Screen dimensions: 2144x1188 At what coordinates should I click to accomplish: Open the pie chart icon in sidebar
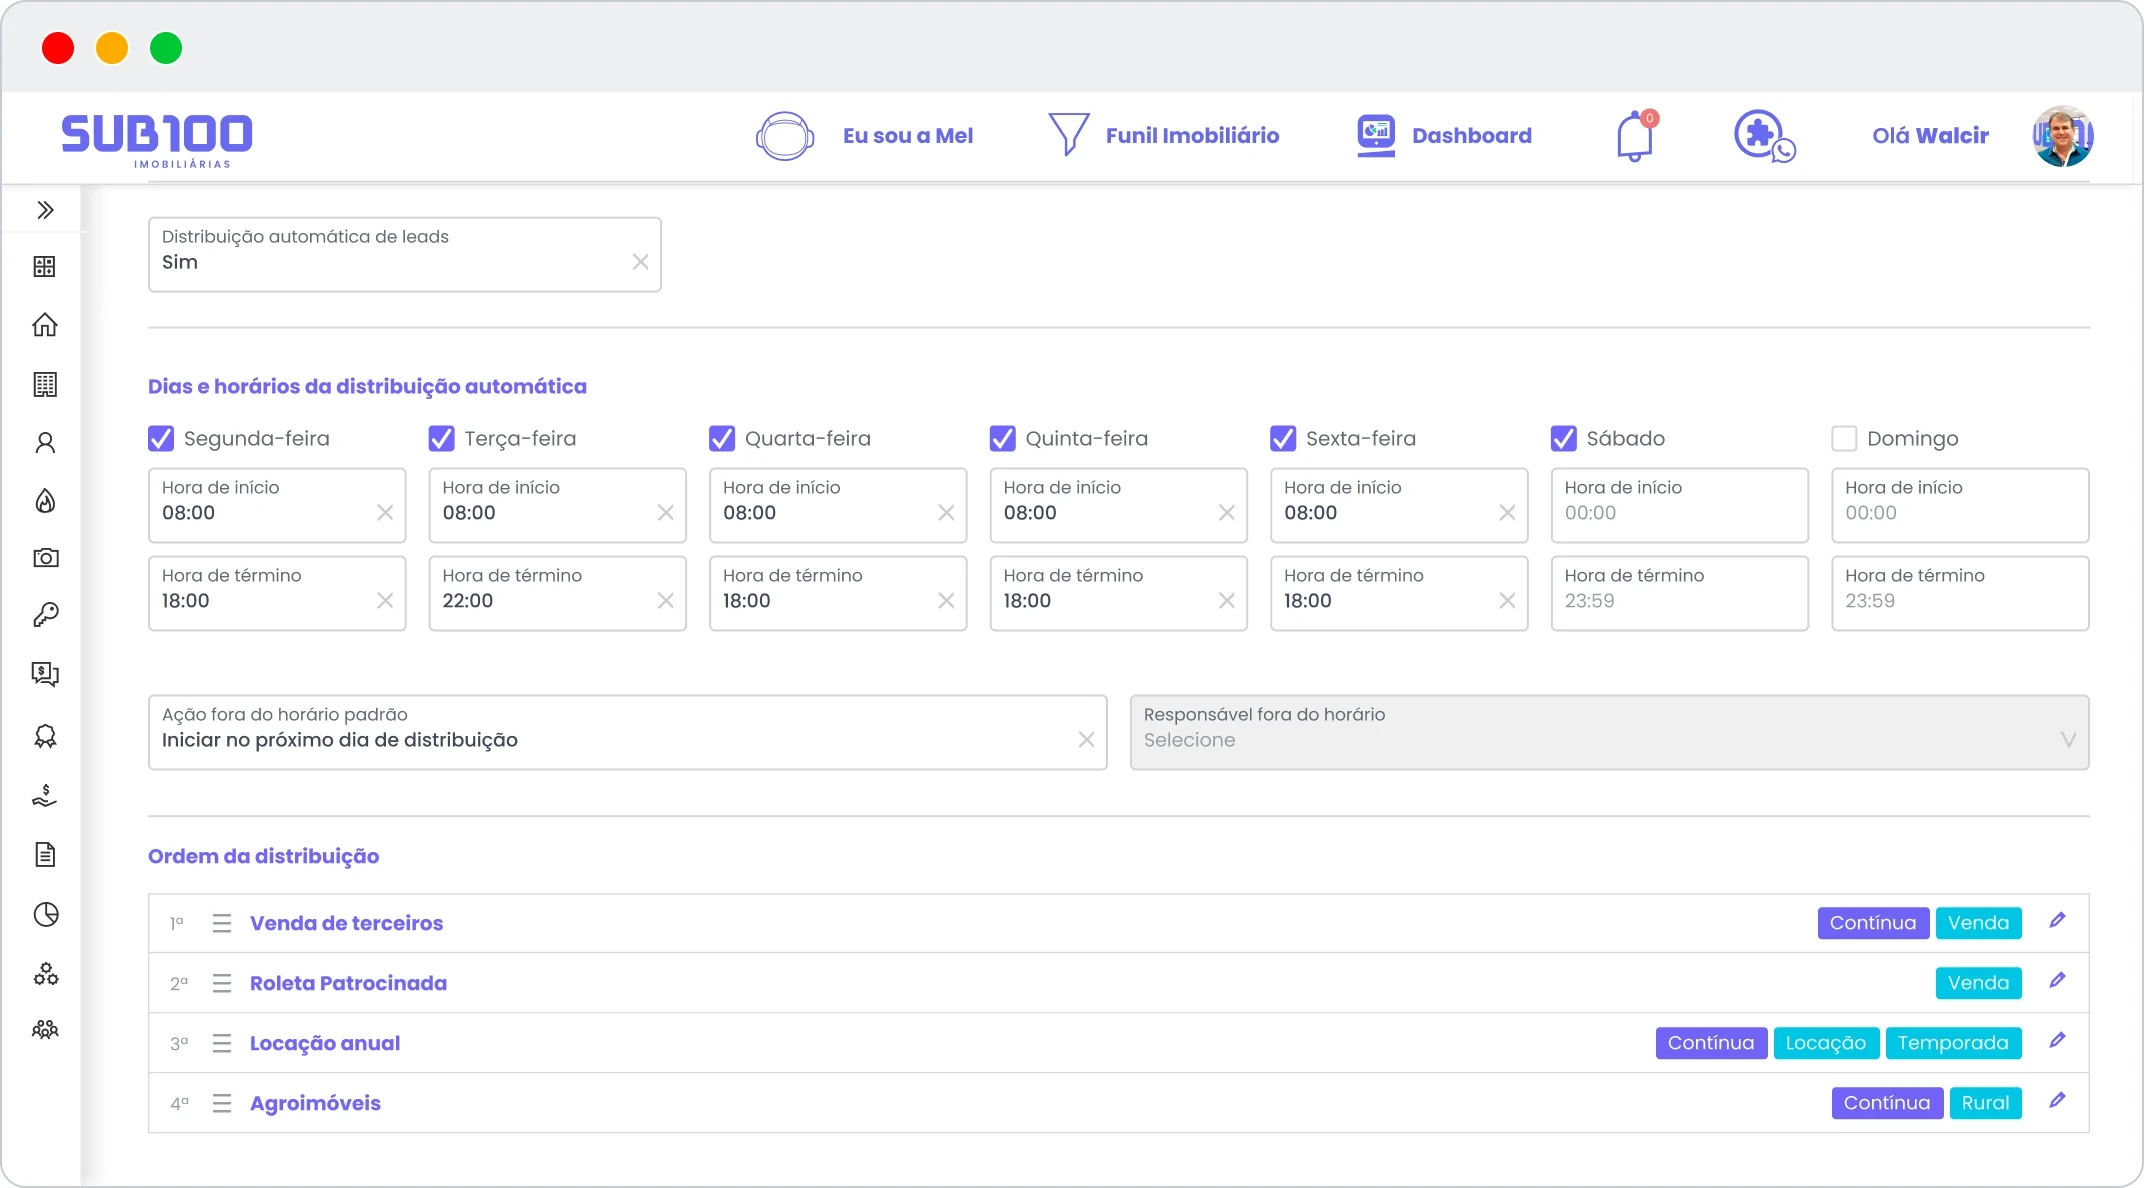[45, 914]
